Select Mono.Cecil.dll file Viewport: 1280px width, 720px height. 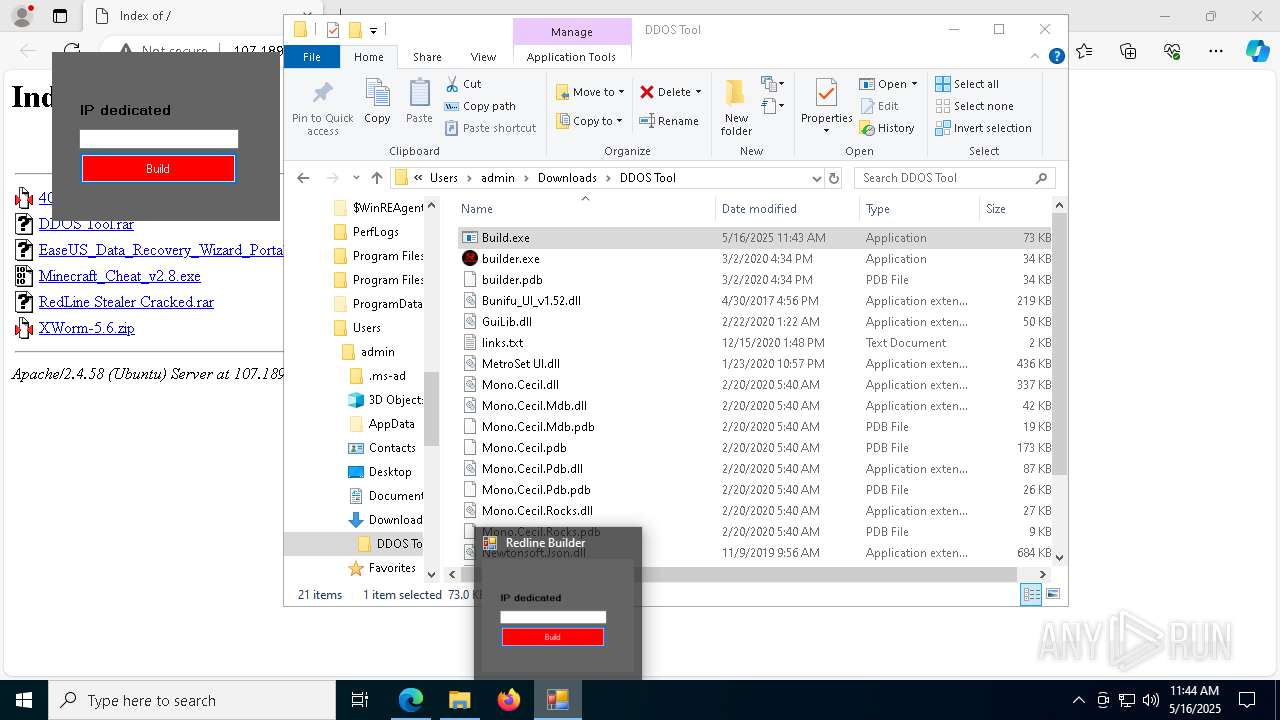pos(520,385)
